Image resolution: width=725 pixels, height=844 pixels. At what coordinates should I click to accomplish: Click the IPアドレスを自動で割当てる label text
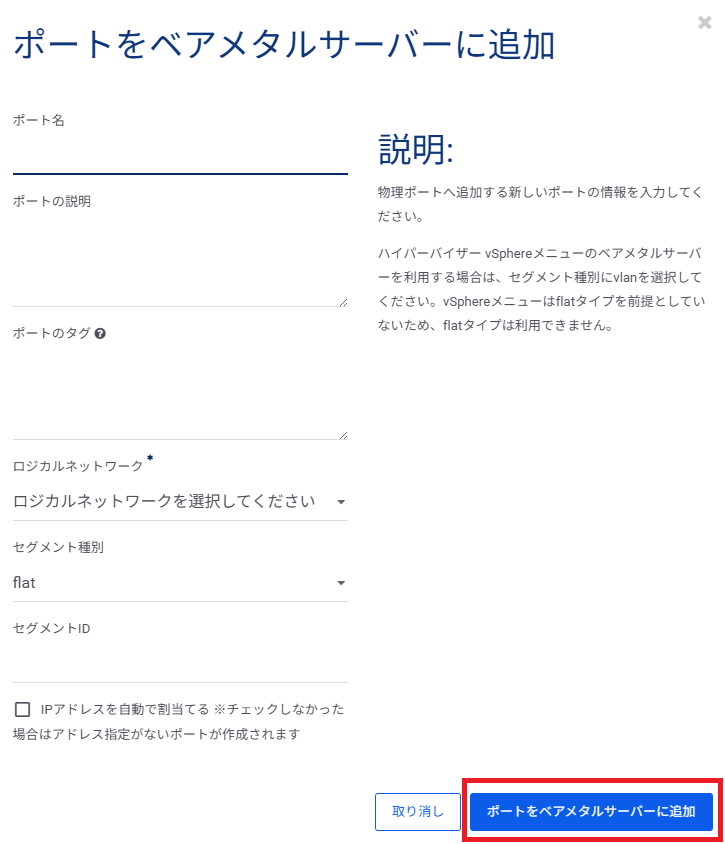(125, 709)
